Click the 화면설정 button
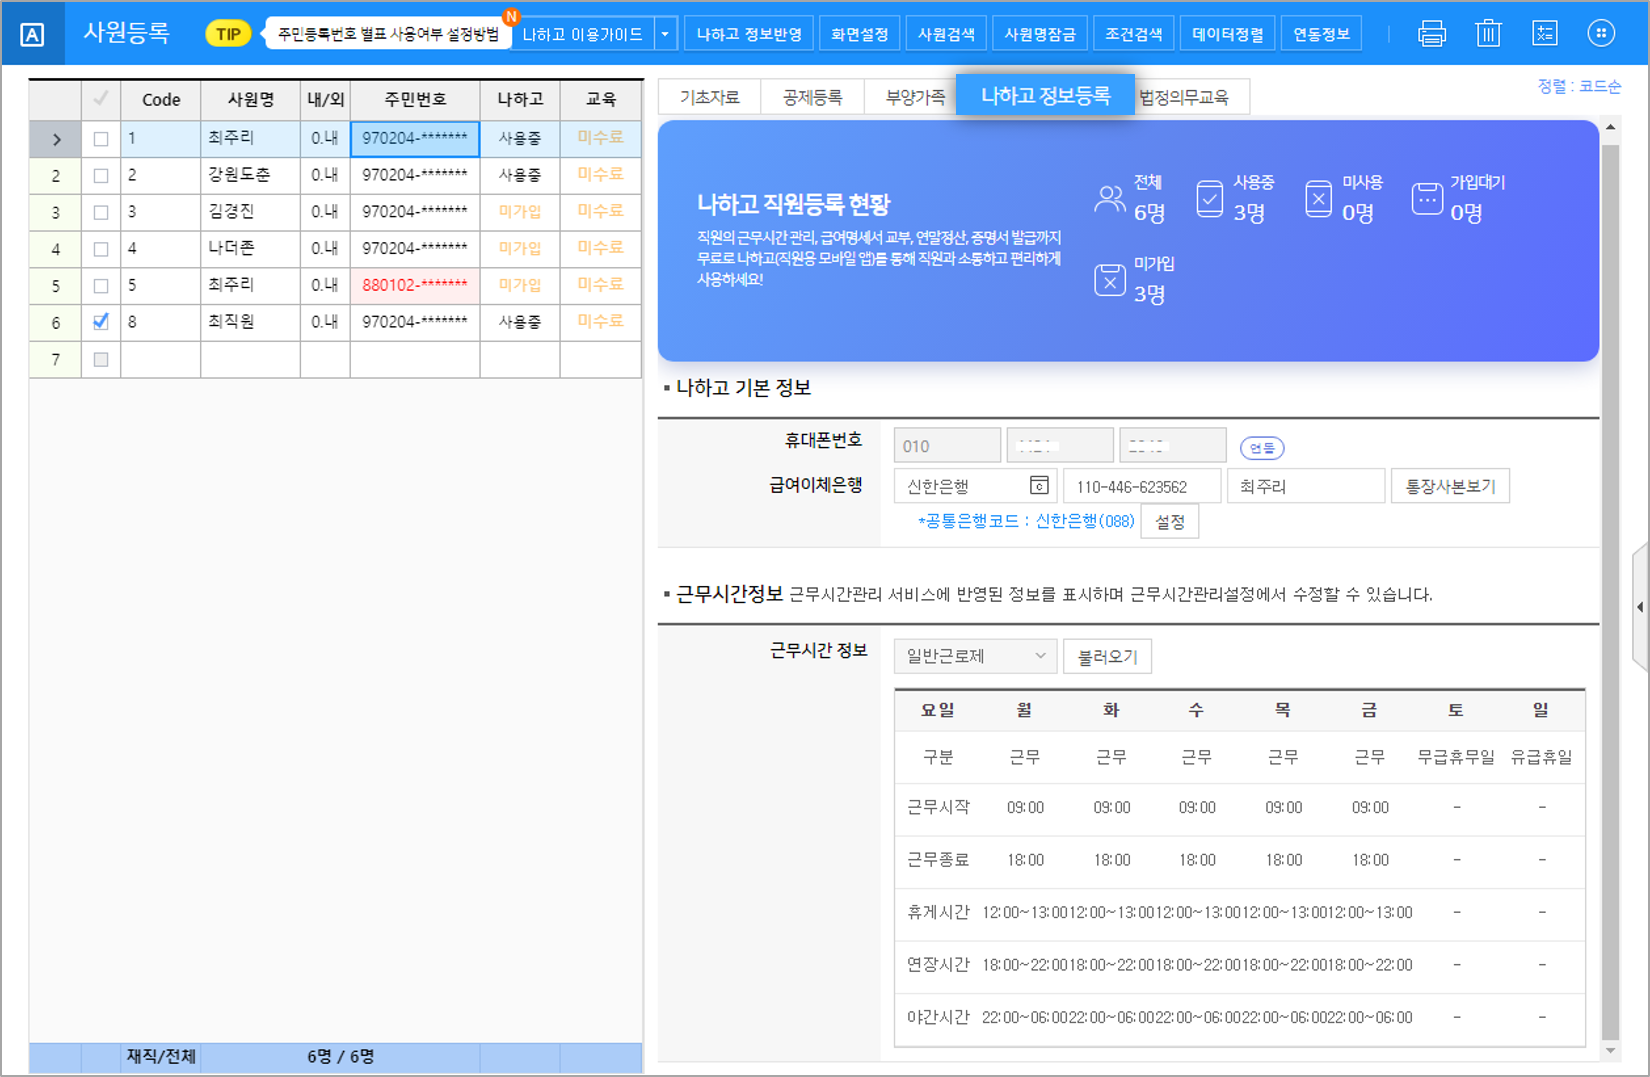Screen dimensions: 1650x1077 click(860, 34)
